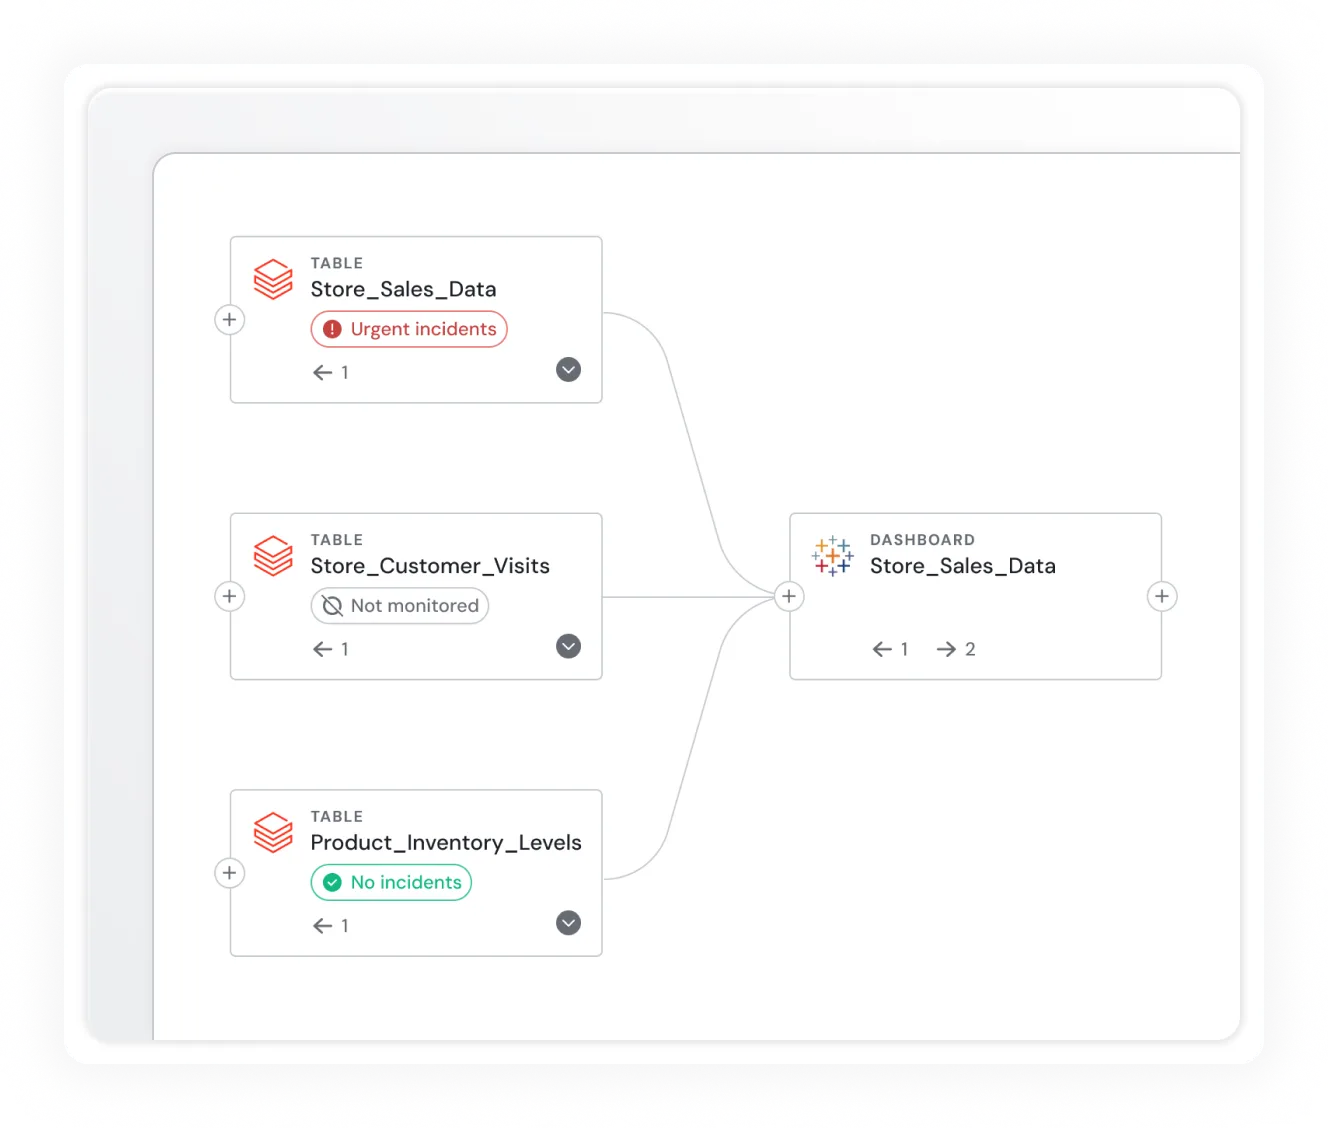The height and width of the screenshot is (1128, 1328).
Task: Open the dropdown chevron on Store_Customer_Visits card
Action: pos(568,646)
